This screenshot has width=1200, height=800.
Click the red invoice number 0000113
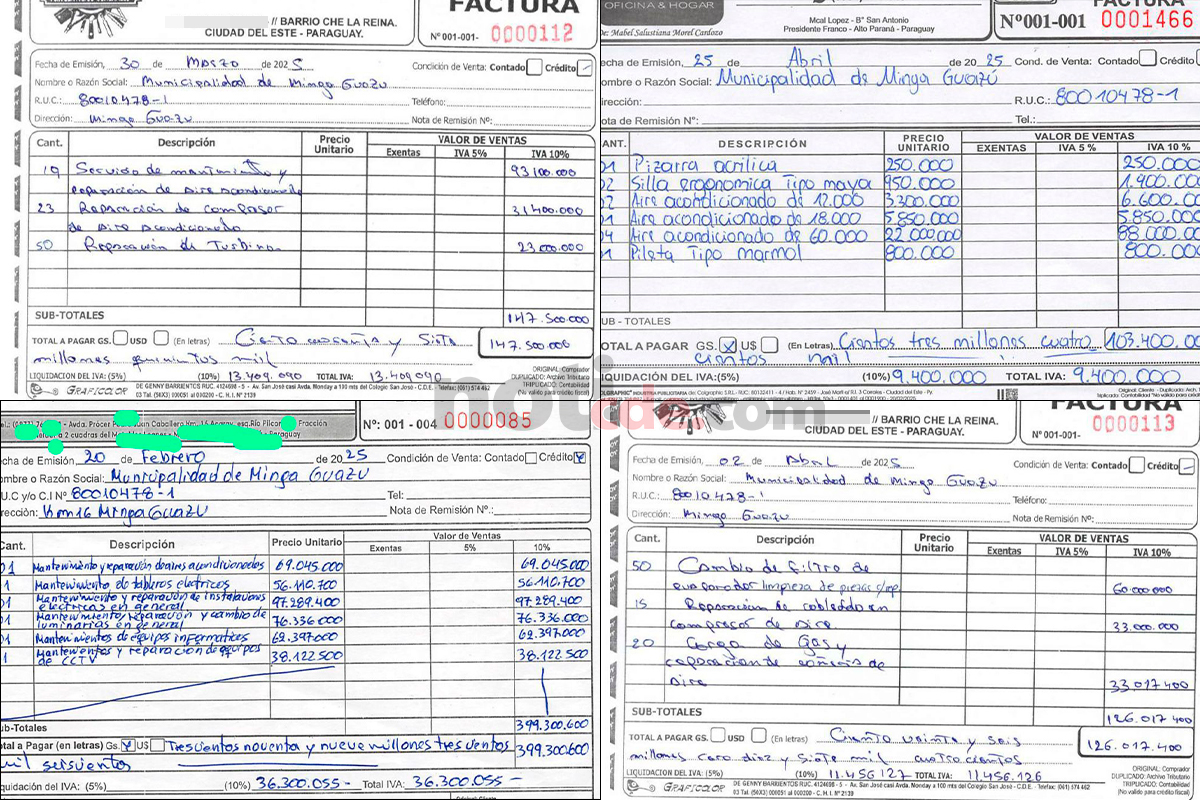1133,424
